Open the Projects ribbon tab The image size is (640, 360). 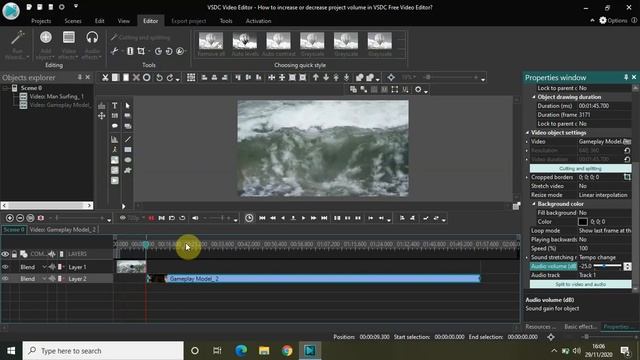tap(41, 21)
